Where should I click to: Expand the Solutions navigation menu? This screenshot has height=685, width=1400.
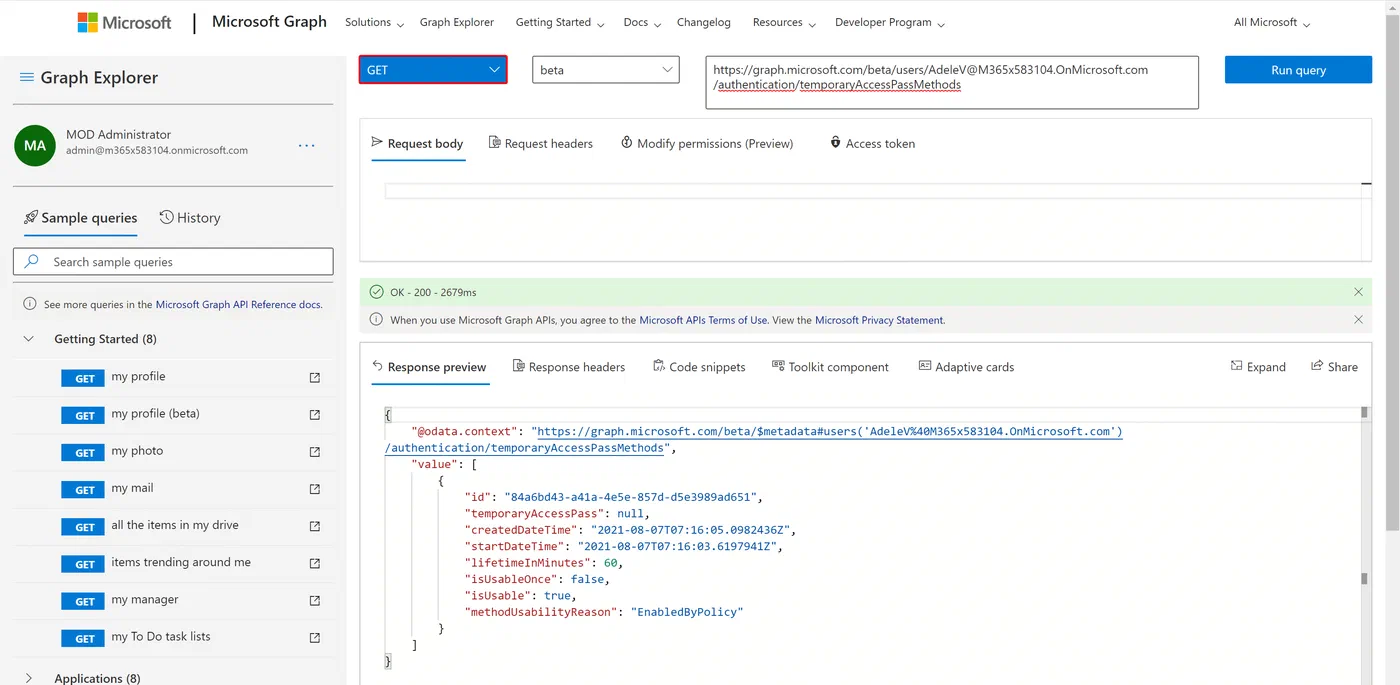click(x=374, y=22)
